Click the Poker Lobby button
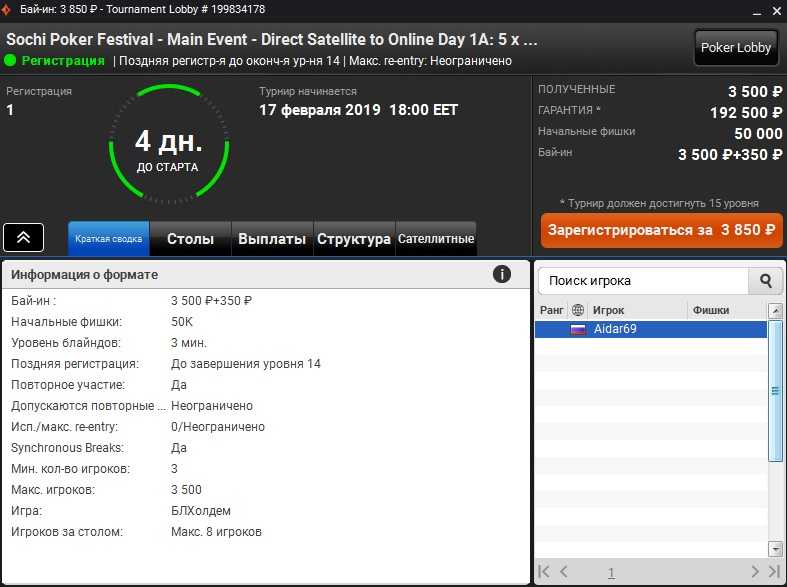 [735, 48]
